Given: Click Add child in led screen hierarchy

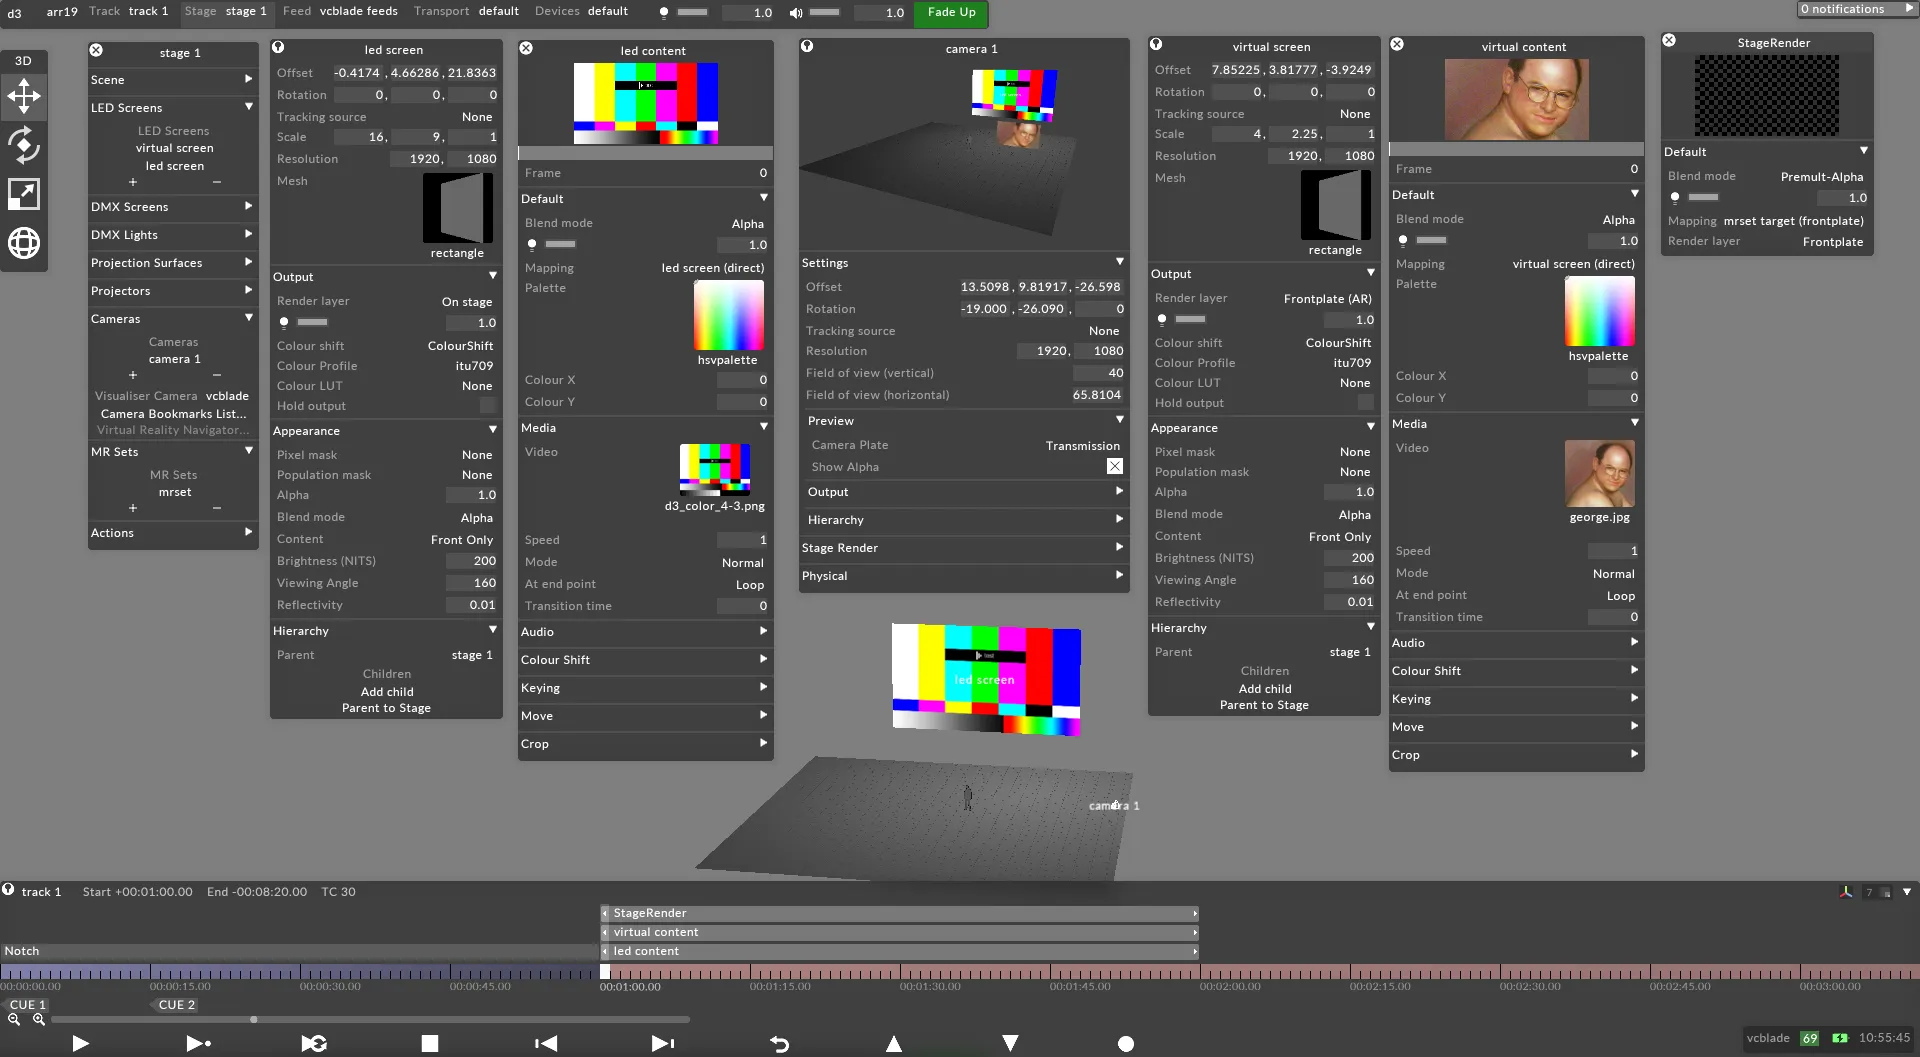Looking at the screenshot, I should 386,691.
